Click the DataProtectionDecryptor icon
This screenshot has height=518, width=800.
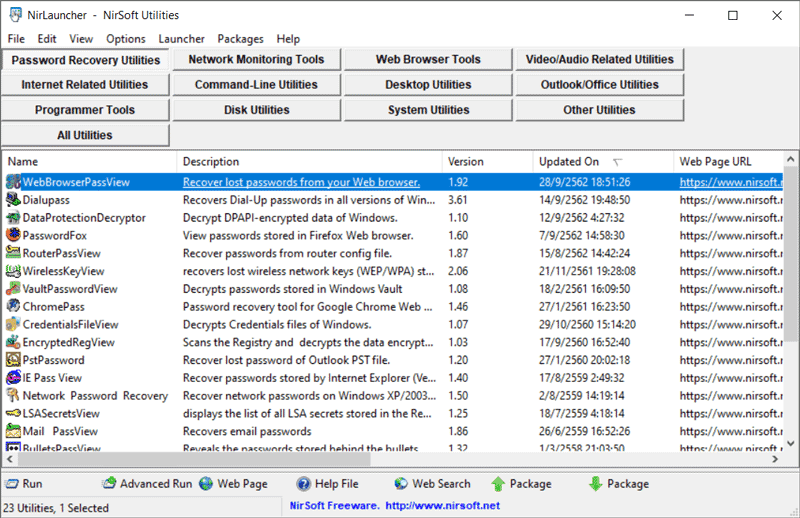click(13, 217)
